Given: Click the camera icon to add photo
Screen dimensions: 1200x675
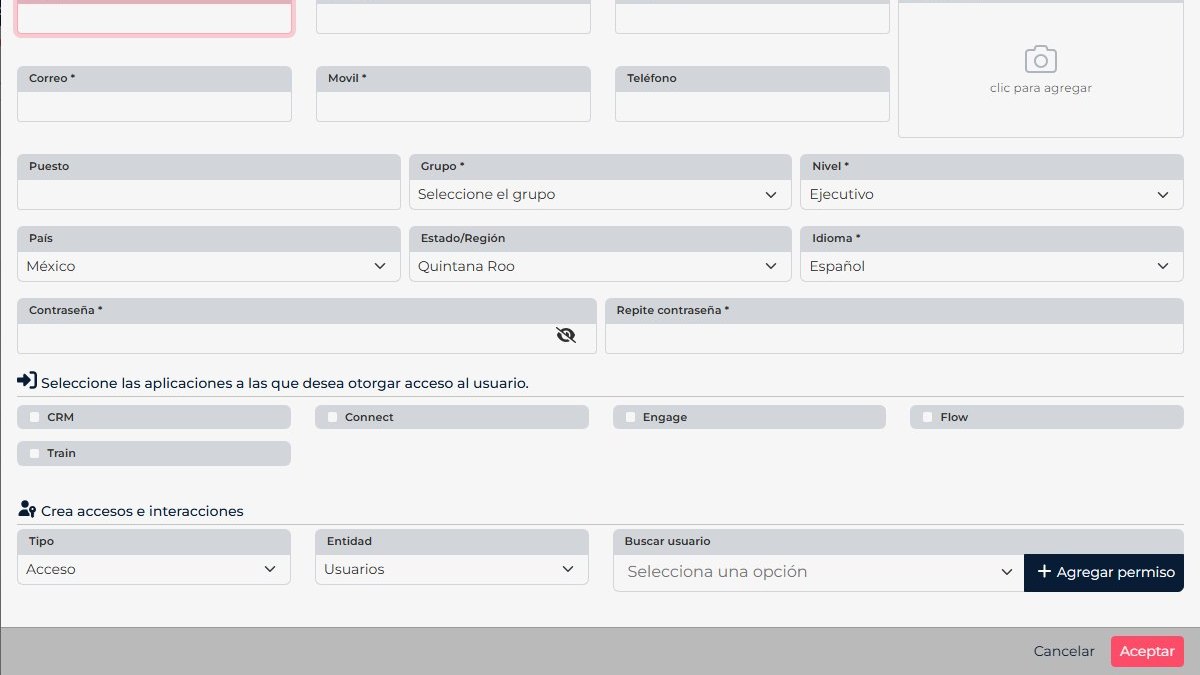Looking at the screenshot, I should point(1041,59).
